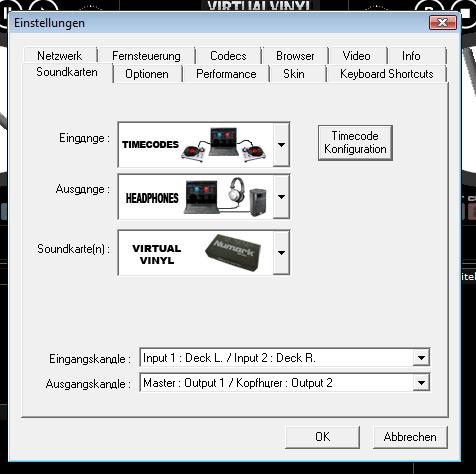Switch to the Fernsteuerung tab
The width and height of the screenshot is (476, 474).
[146, 56]
